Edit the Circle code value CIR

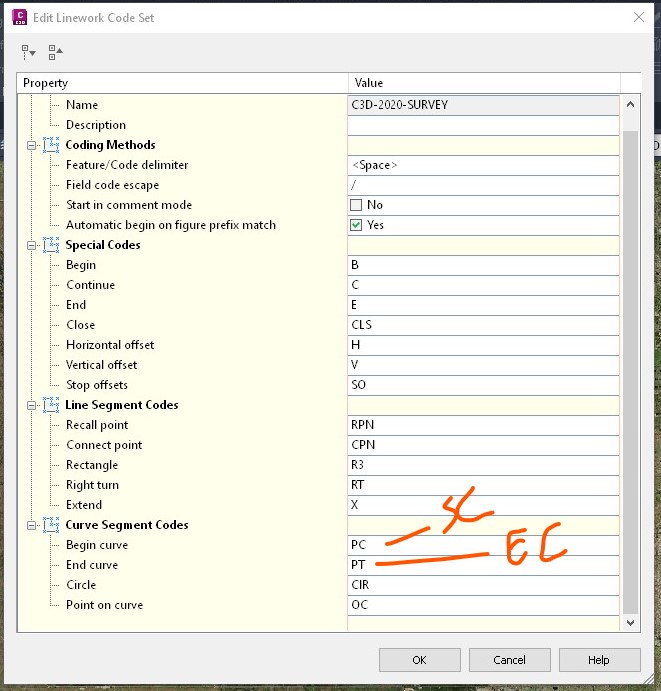(483, 585)
